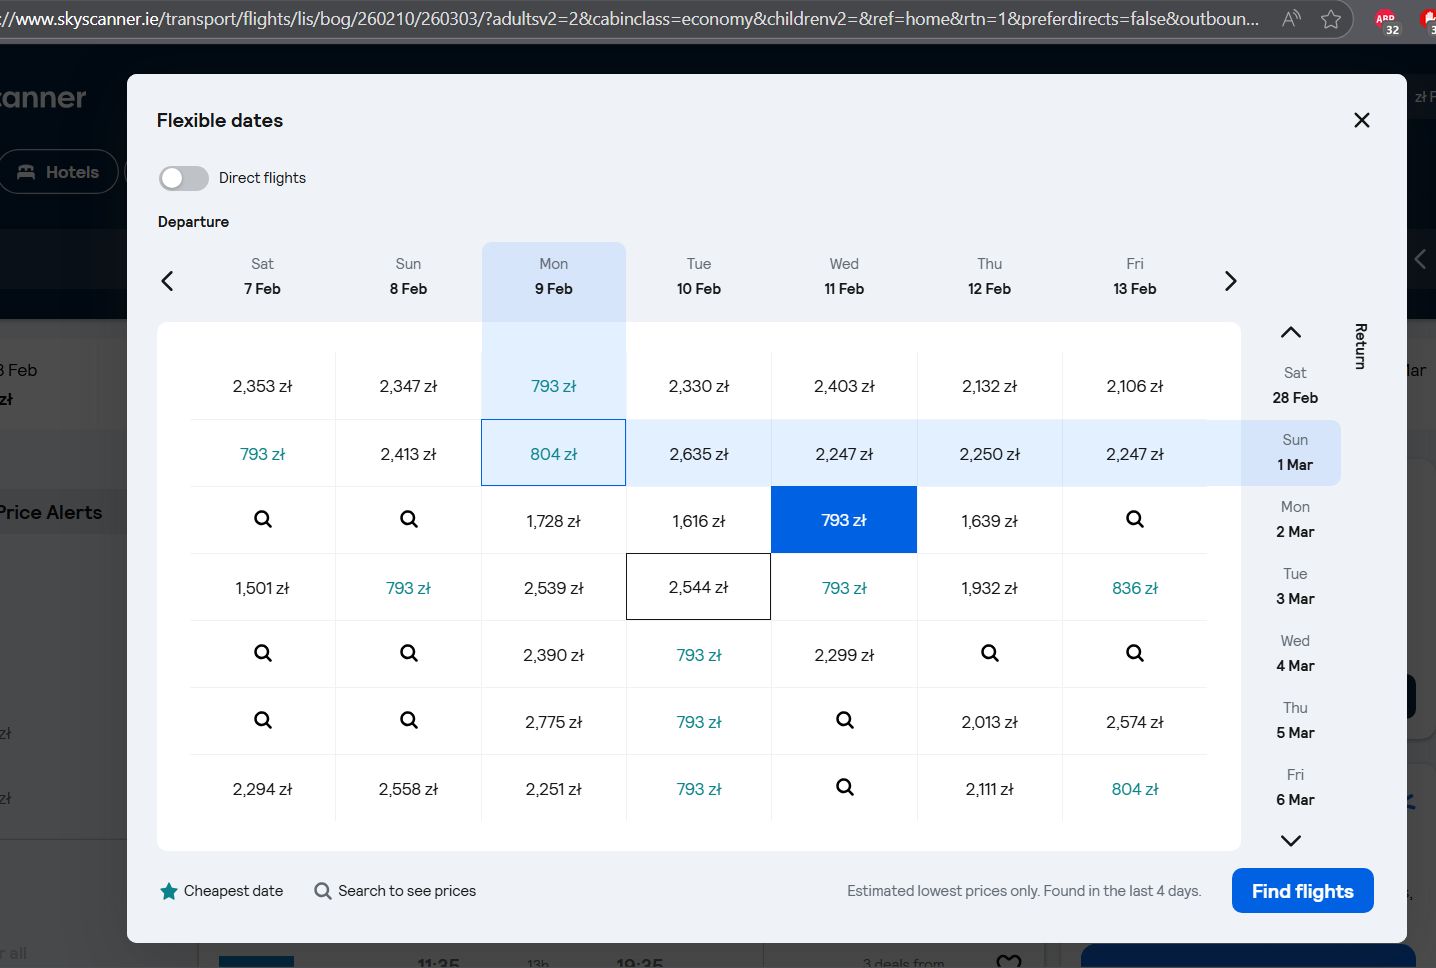The width and height of the screenshot is (1436, 968).
Task: Choose 793 zł for 9 Feb to 28 Feb
Action: click(554, 386)
